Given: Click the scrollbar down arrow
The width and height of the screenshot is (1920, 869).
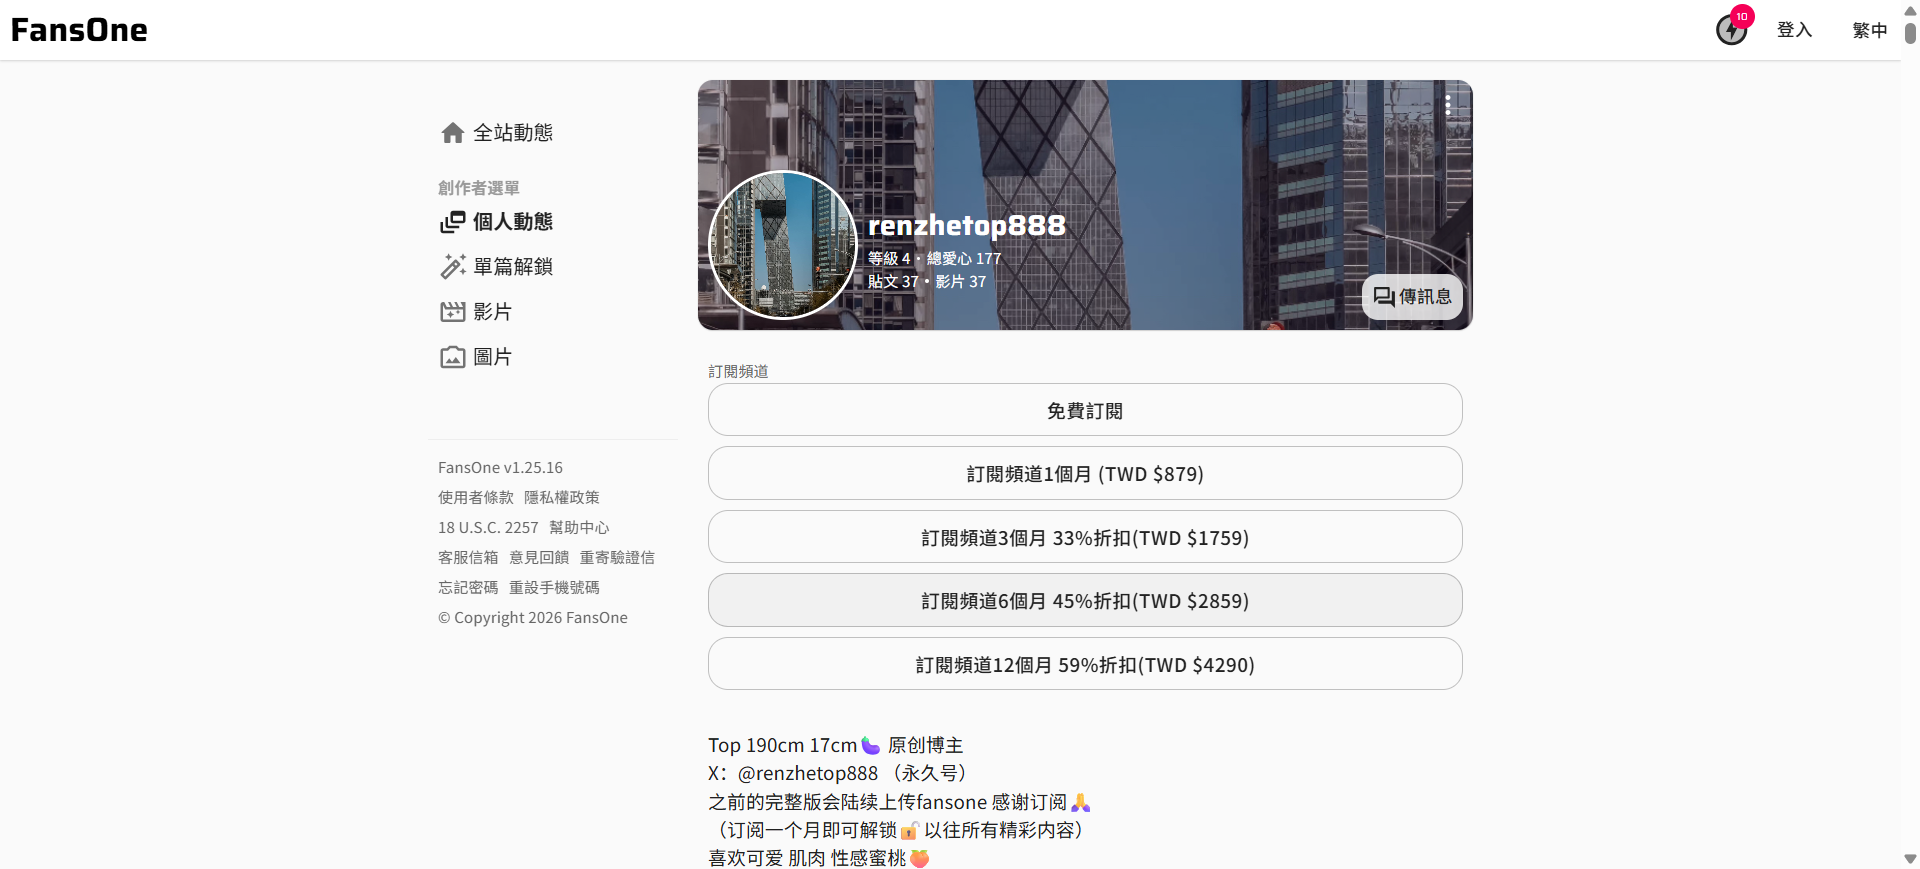Looking at the screenshot, I should (1910, 859).
